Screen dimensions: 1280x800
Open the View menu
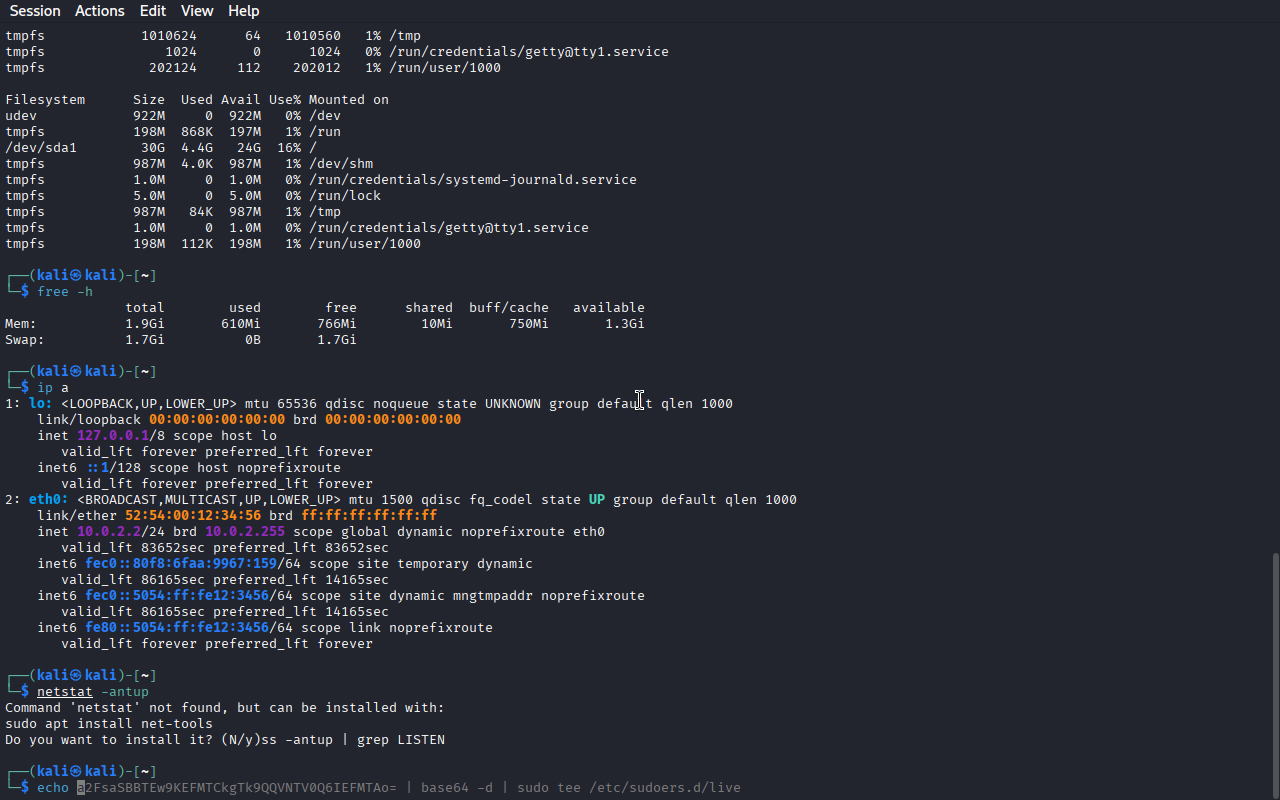tap(197, 11)
